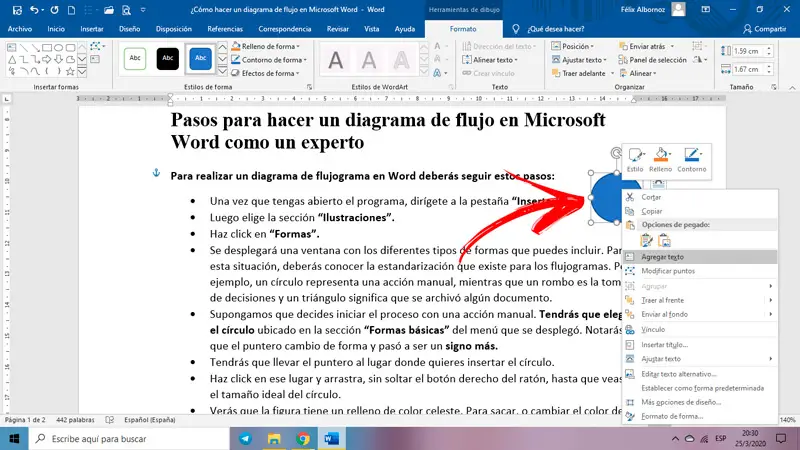
Task: Open Relleno de forma dropdown
Action: coord(265,46)
